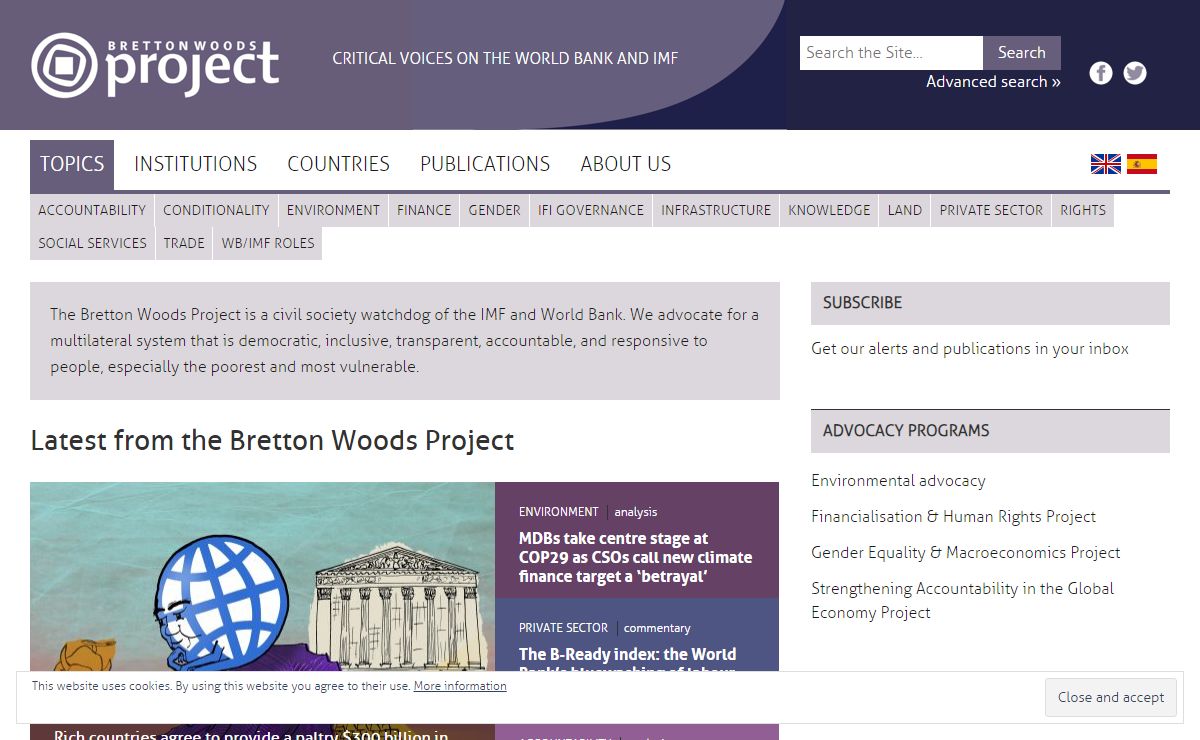Screen dimensions: 1200x740
Task: Select the ENVIRONMENT topic in submenu
Action: point(333,210)
